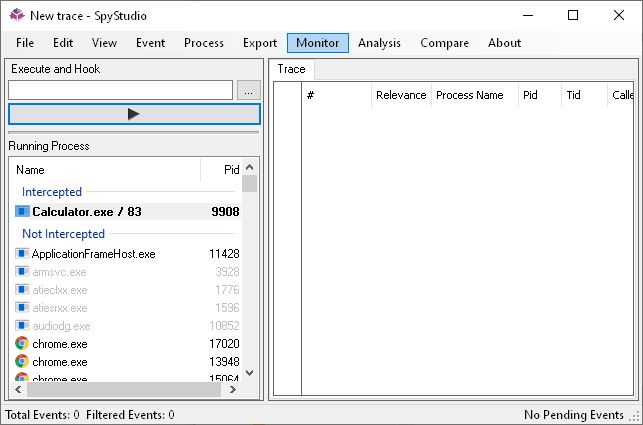Select audiodg.exe in the process list

(127, 326)
